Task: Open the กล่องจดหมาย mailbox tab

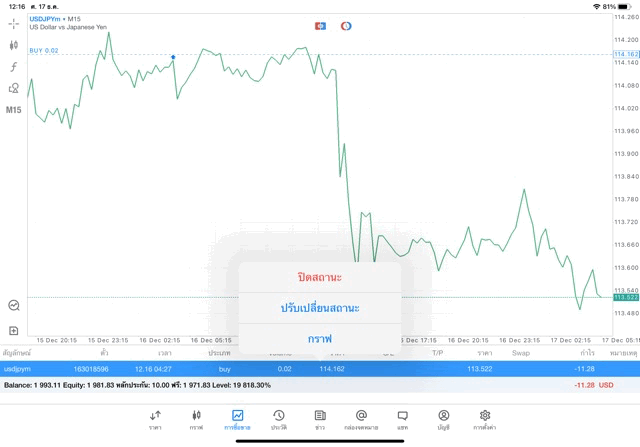Action: point(361,419)
